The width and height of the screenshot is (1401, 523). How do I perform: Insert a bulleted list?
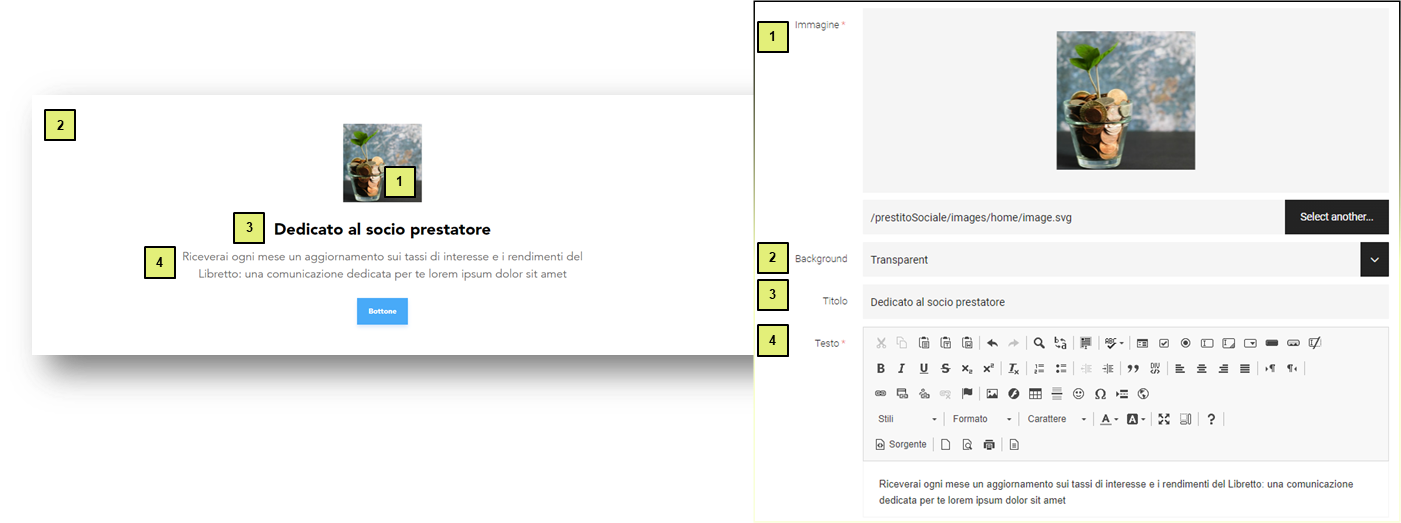click(x=1060, y=368)
